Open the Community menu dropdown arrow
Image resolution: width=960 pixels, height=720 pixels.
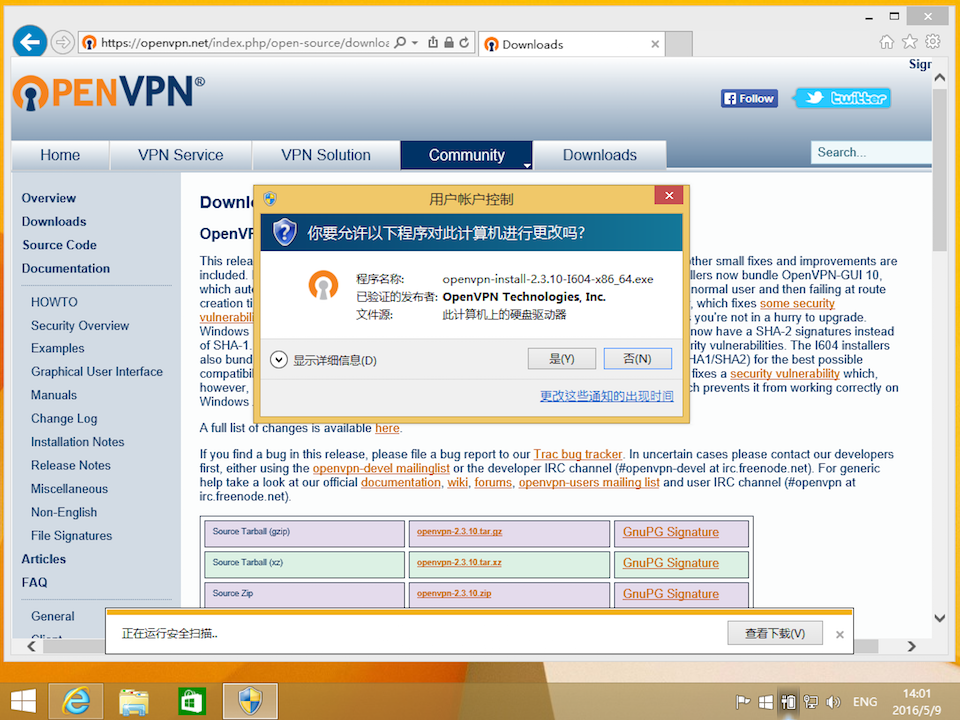[x=527, y=165]
